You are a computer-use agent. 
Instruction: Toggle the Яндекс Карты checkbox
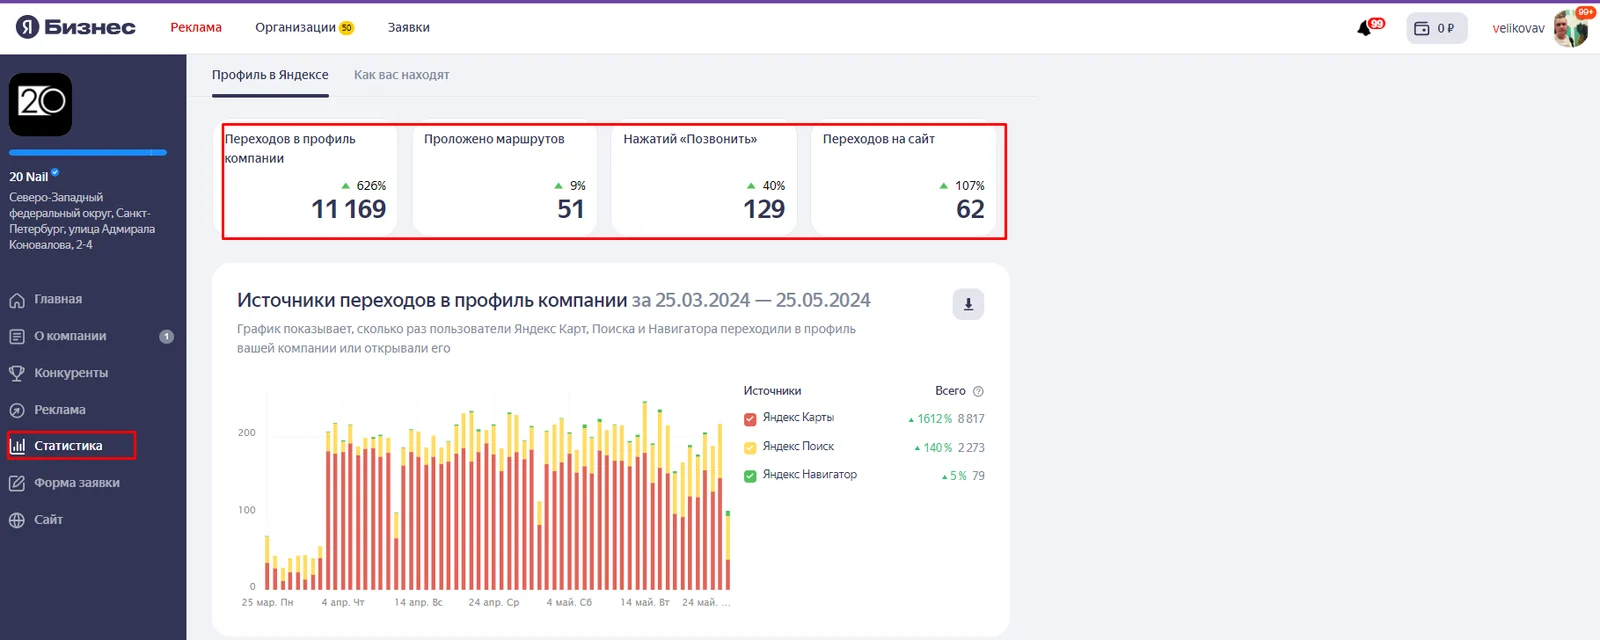click(x=750, y=419)
